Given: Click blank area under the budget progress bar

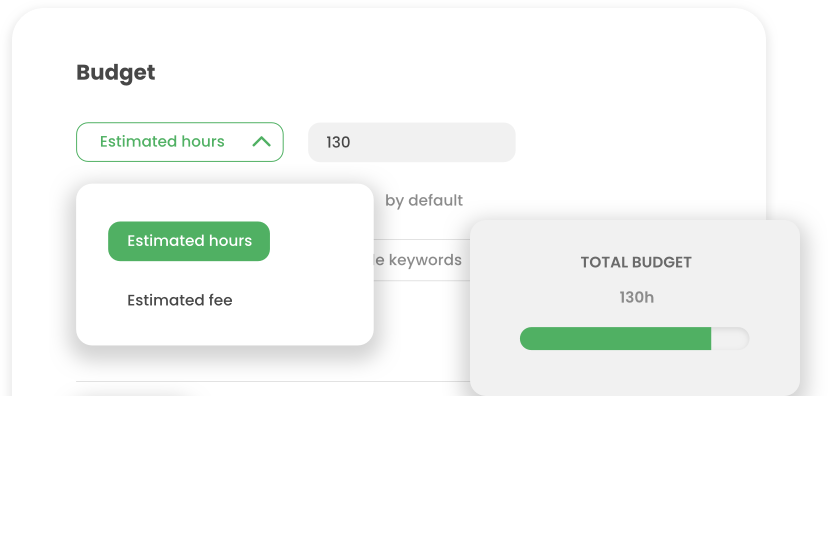Looking at the screenshot, I should (634, 372).
